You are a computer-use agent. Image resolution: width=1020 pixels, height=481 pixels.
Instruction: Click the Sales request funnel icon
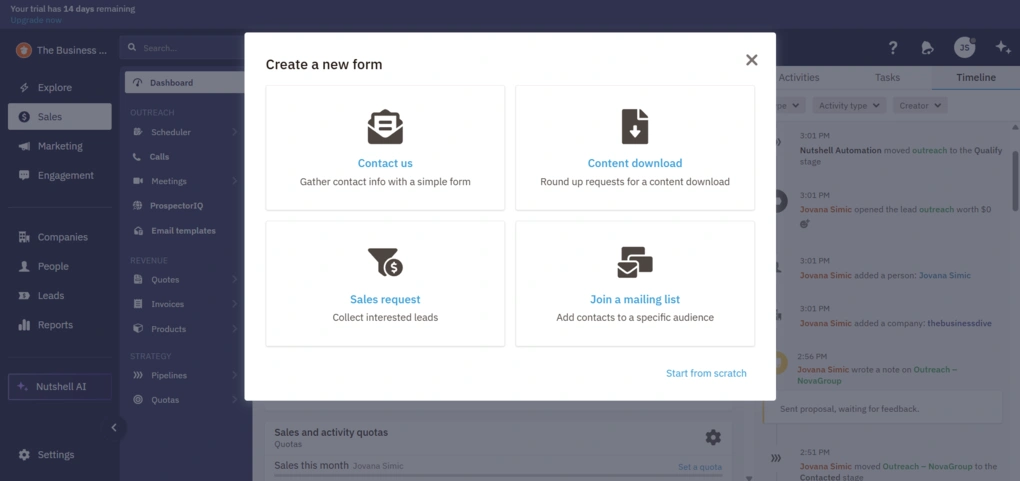pyautogui.click(x=385, y=262)
